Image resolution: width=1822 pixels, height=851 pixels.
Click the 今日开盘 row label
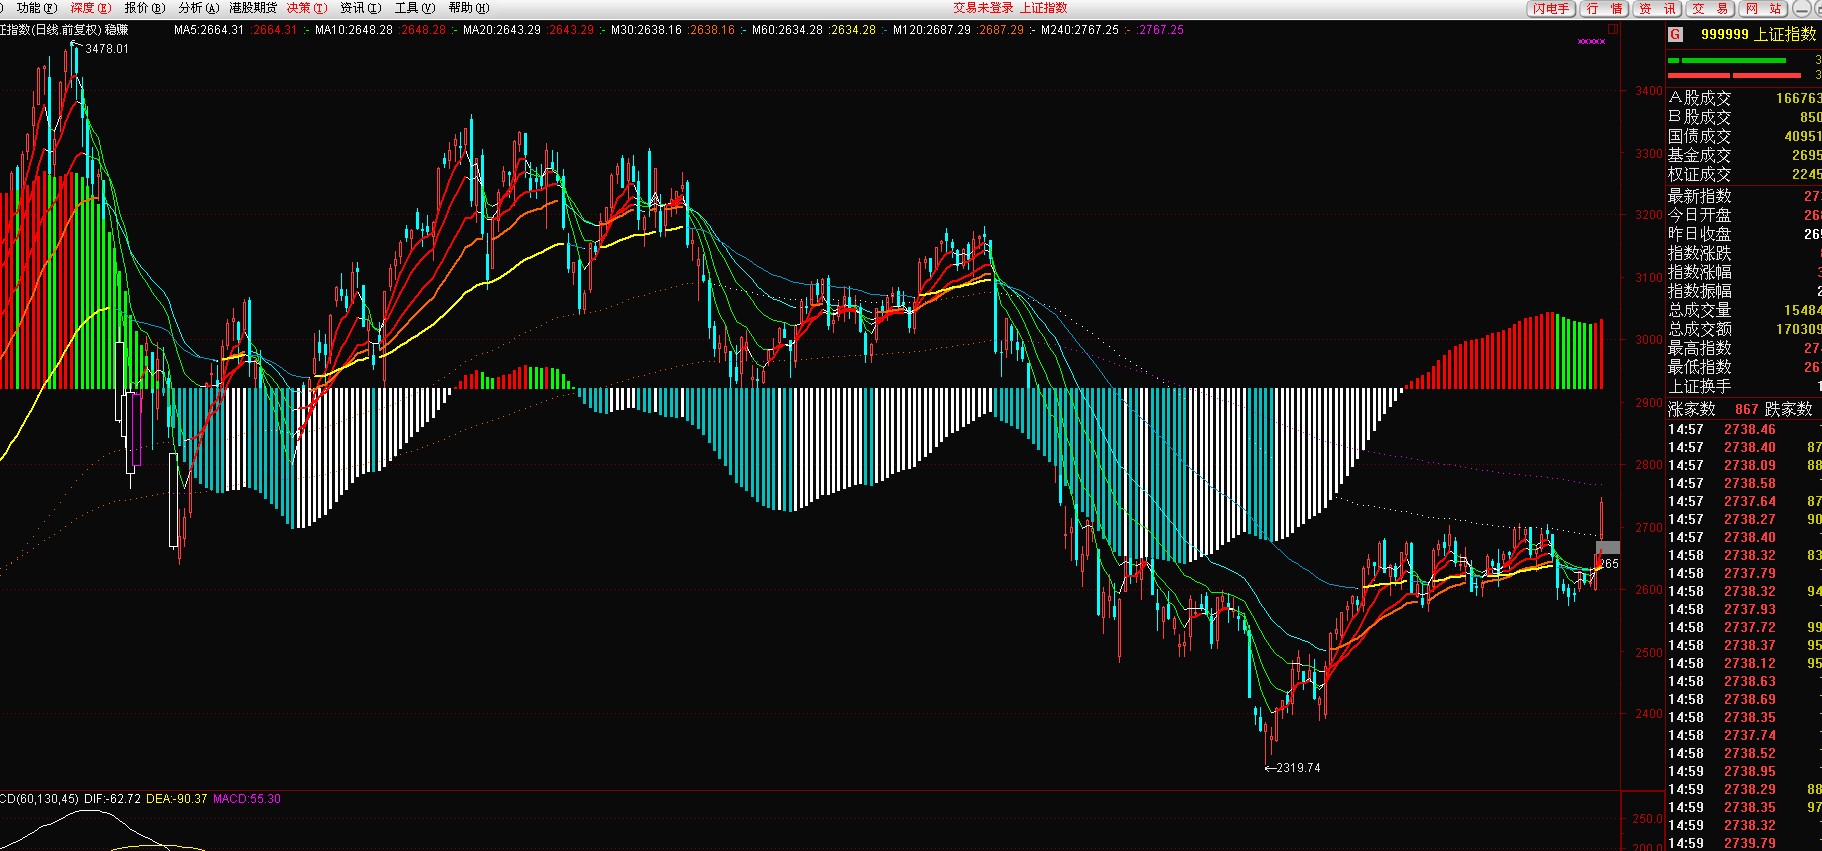point(1699,215)
